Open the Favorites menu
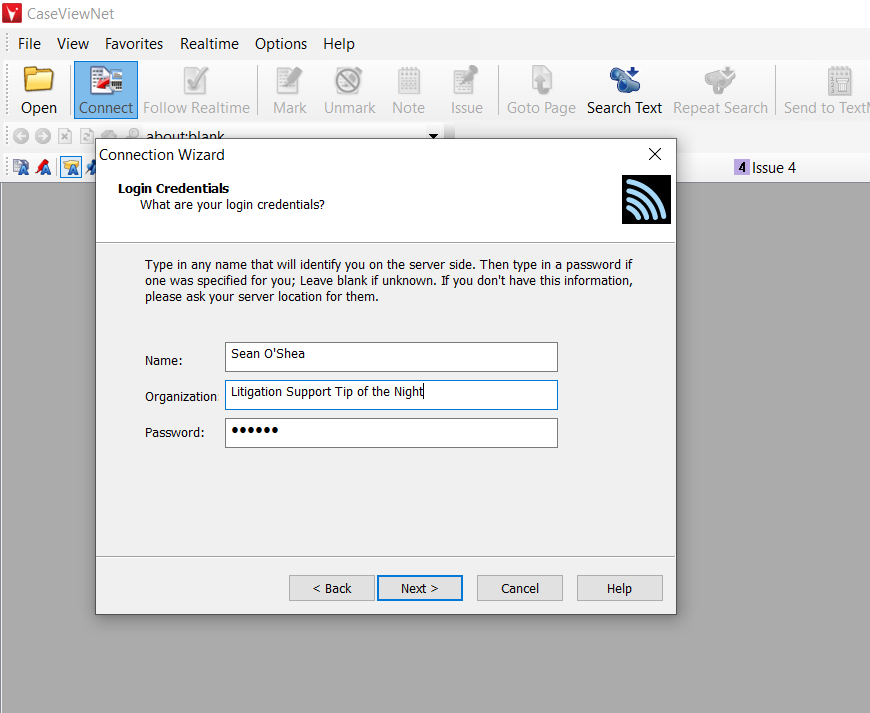Viewport: 870px width, 713px height. (134, 44)
